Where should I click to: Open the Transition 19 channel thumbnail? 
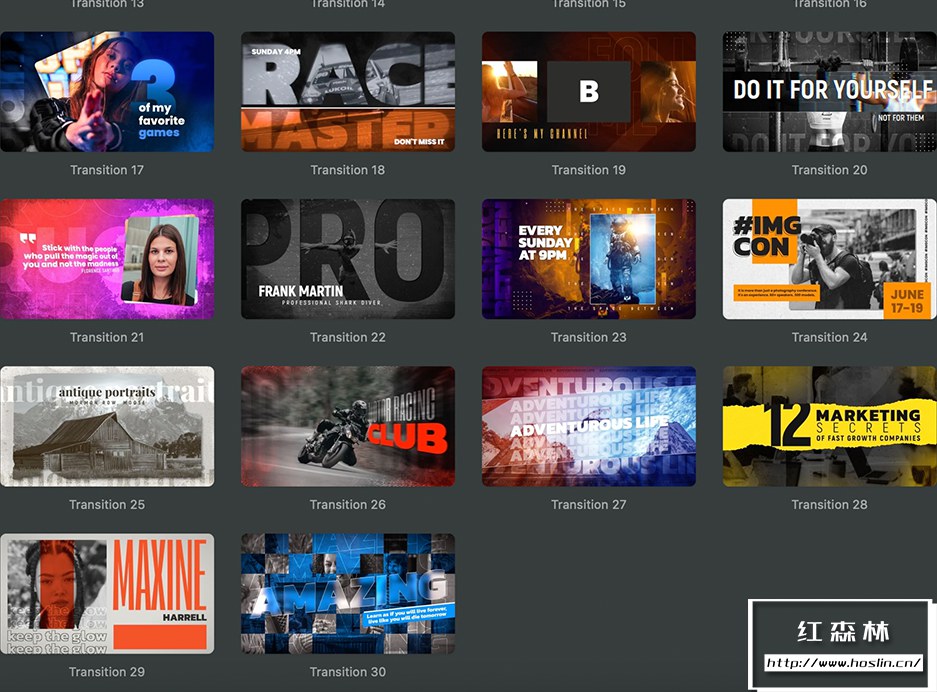click(x=589, y=91)
